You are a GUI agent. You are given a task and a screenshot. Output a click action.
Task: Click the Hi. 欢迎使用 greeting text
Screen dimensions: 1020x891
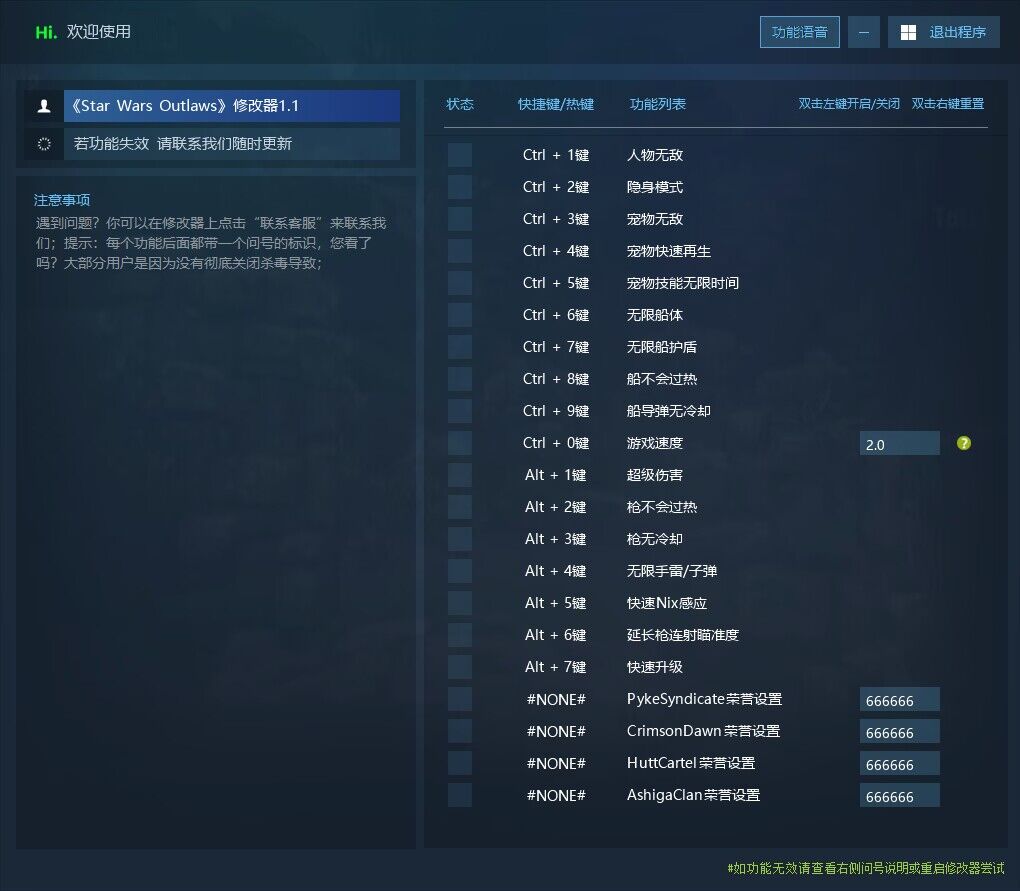[83, 32]
